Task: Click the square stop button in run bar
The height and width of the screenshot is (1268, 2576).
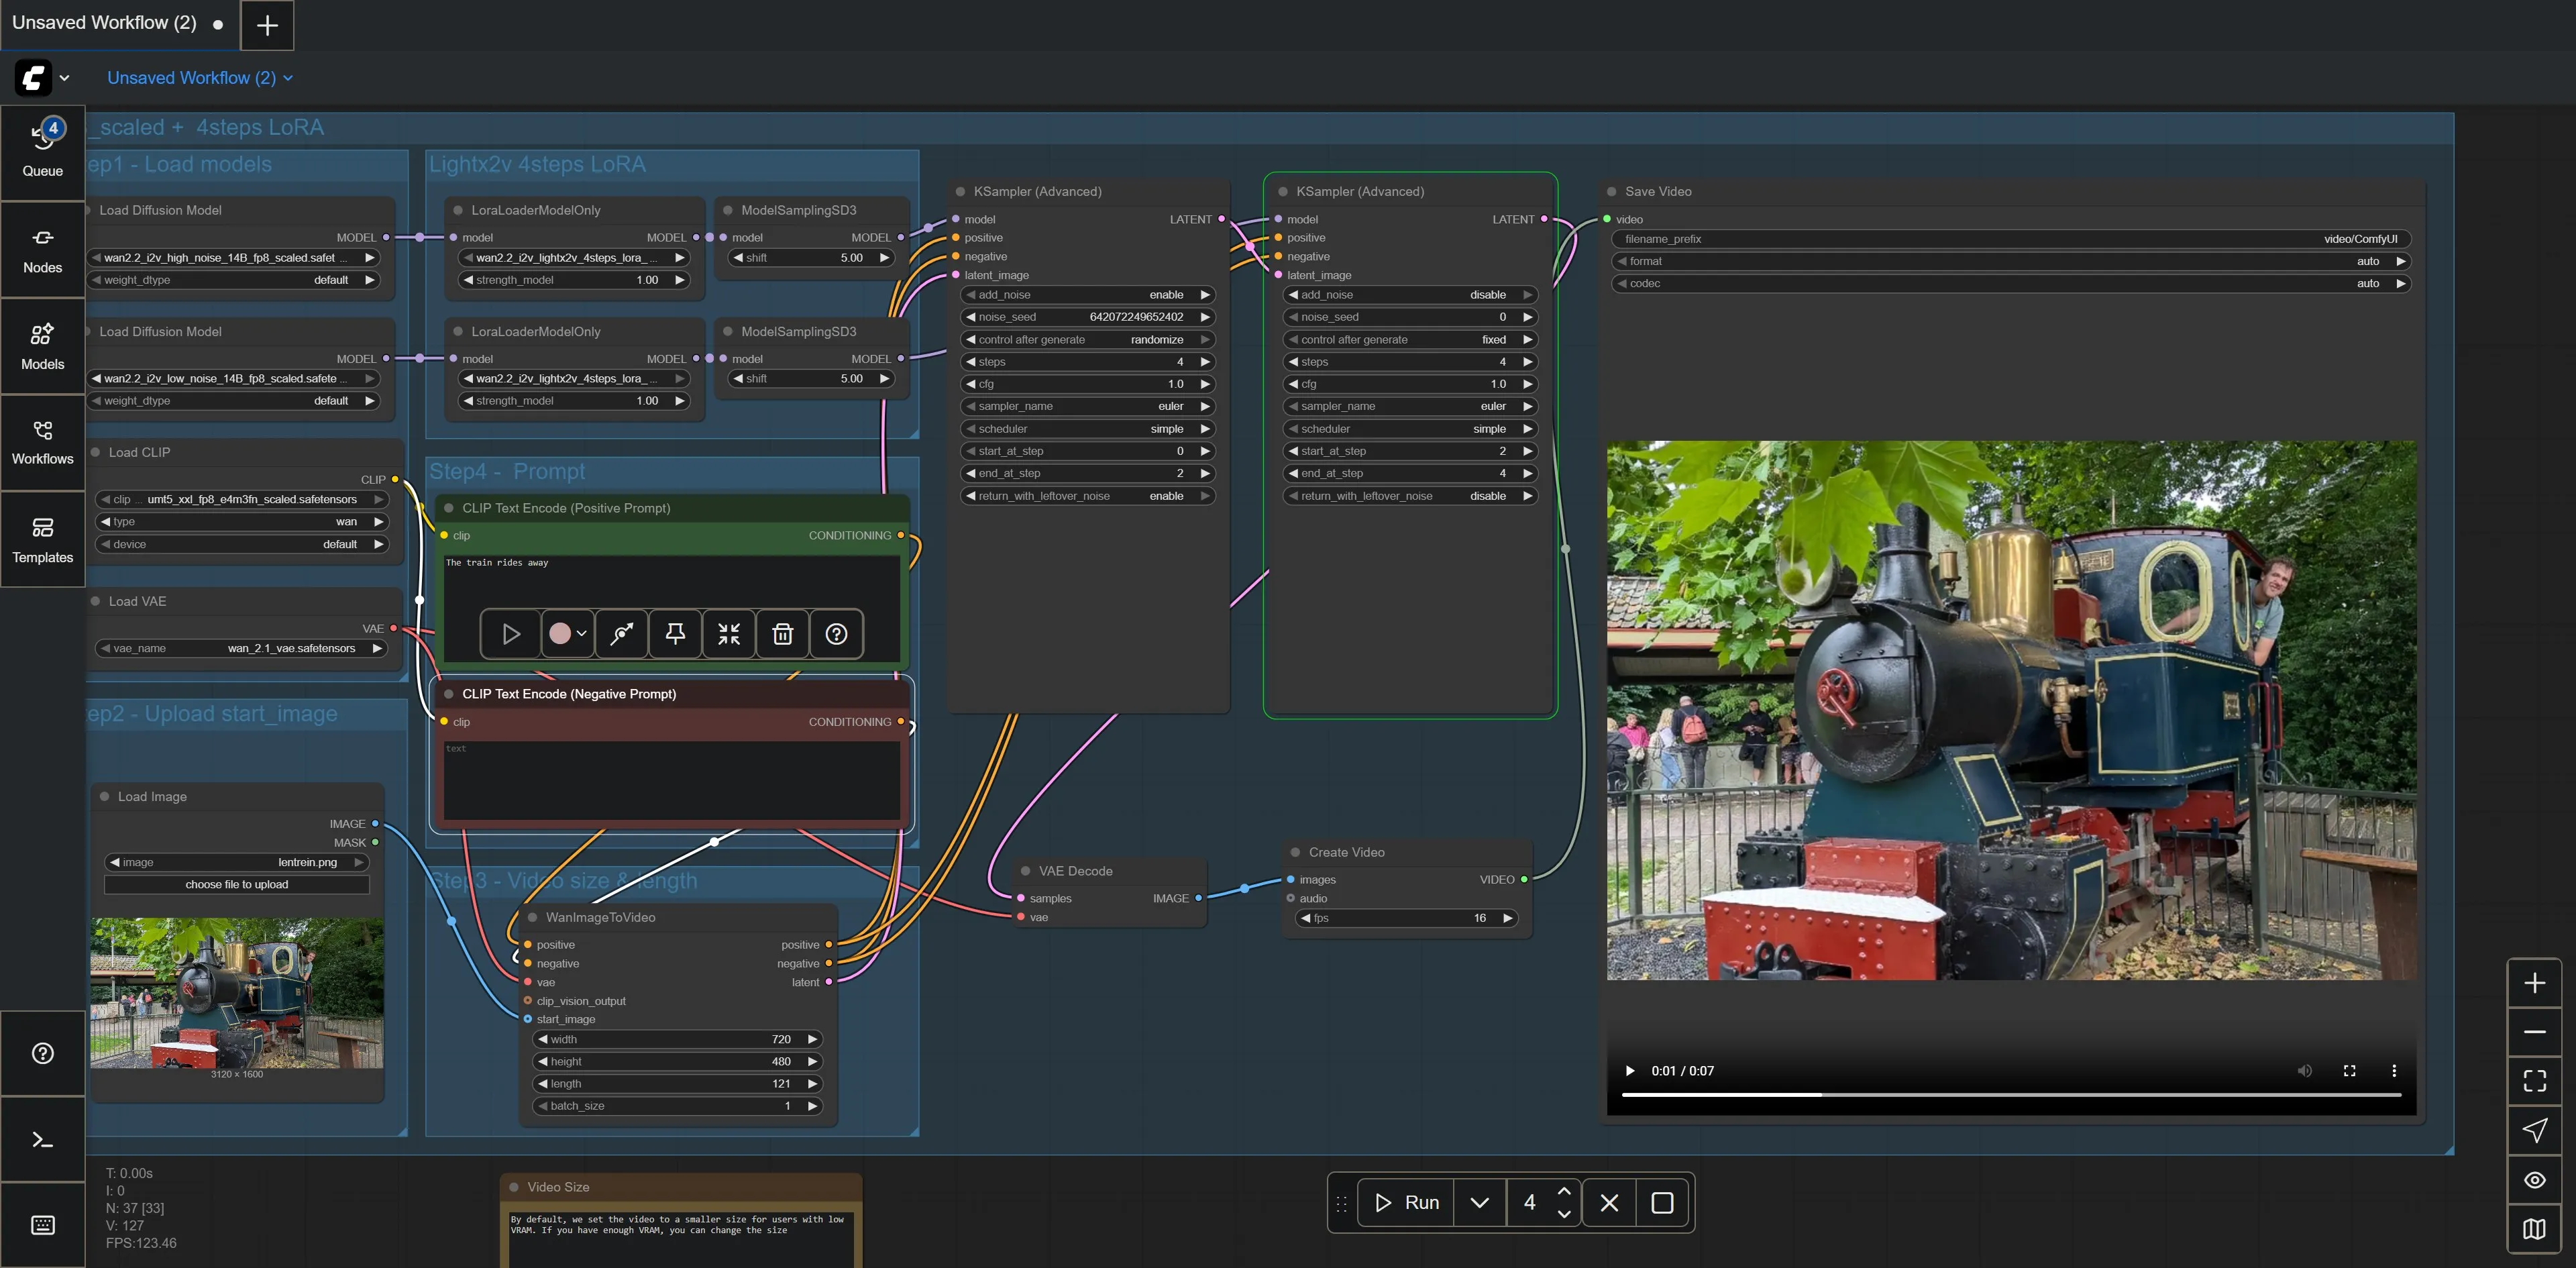Action: click(x=1662, y=1203)
